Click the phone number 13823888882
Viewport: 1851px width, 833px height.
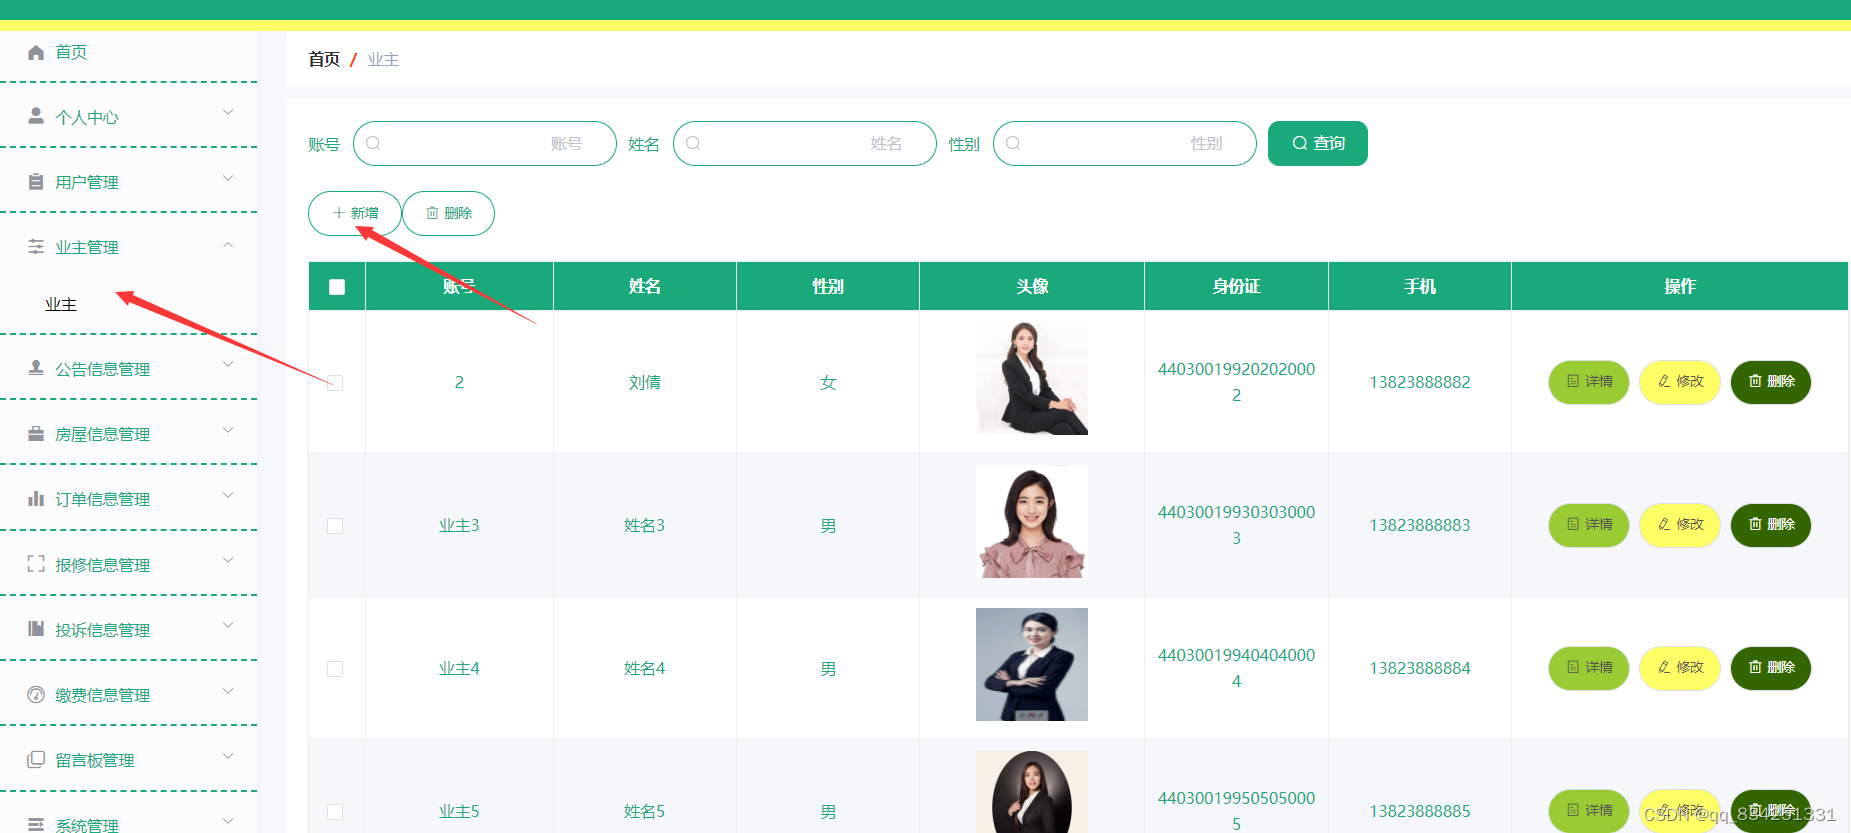[1419, 382]
